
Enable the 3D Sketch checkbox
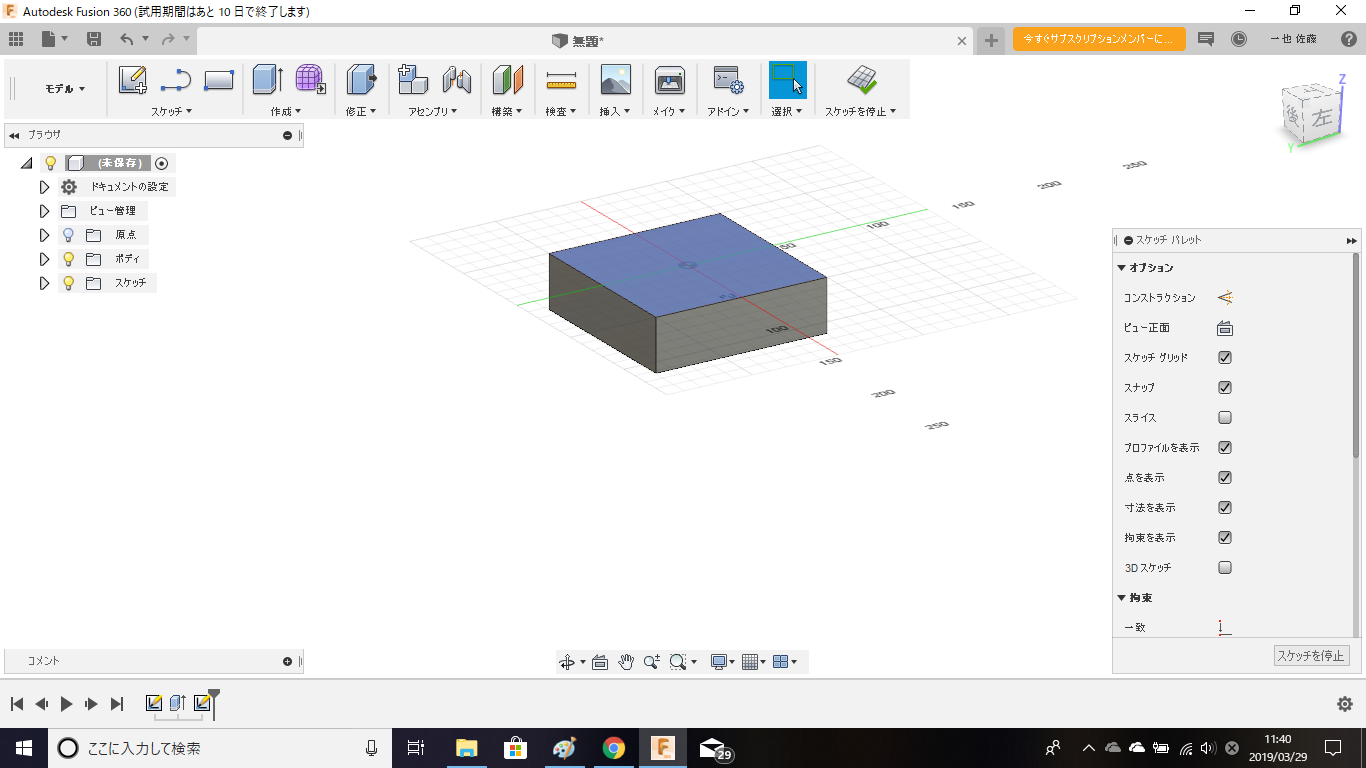1225,568
